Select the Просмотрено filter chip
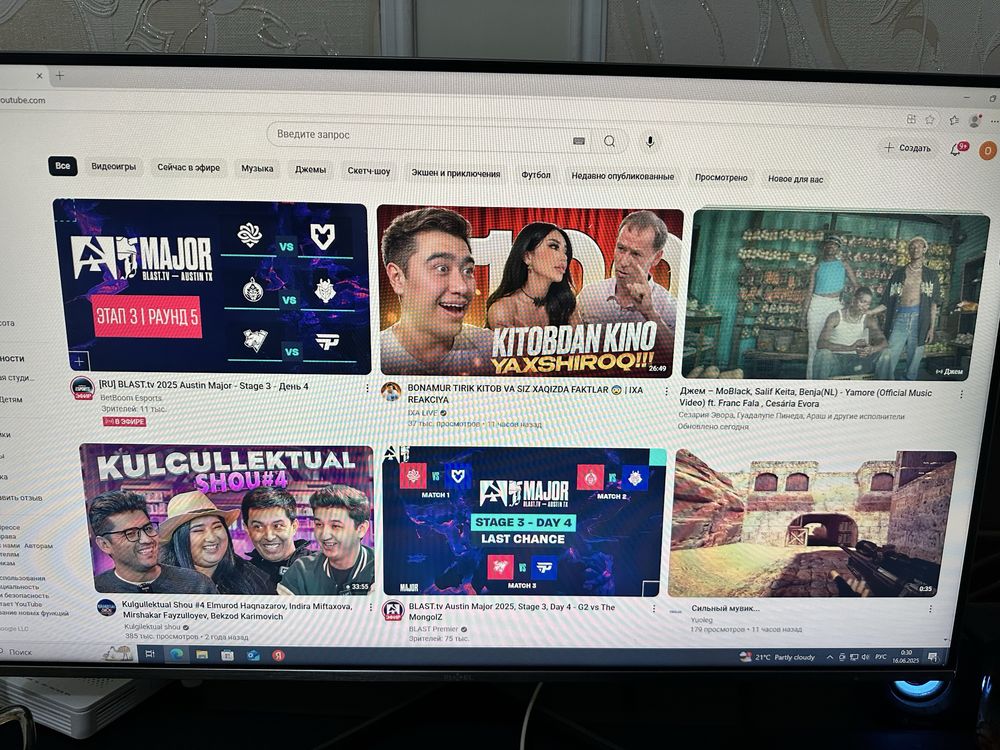The image size is (1000, 750). [x=721, y=177]
